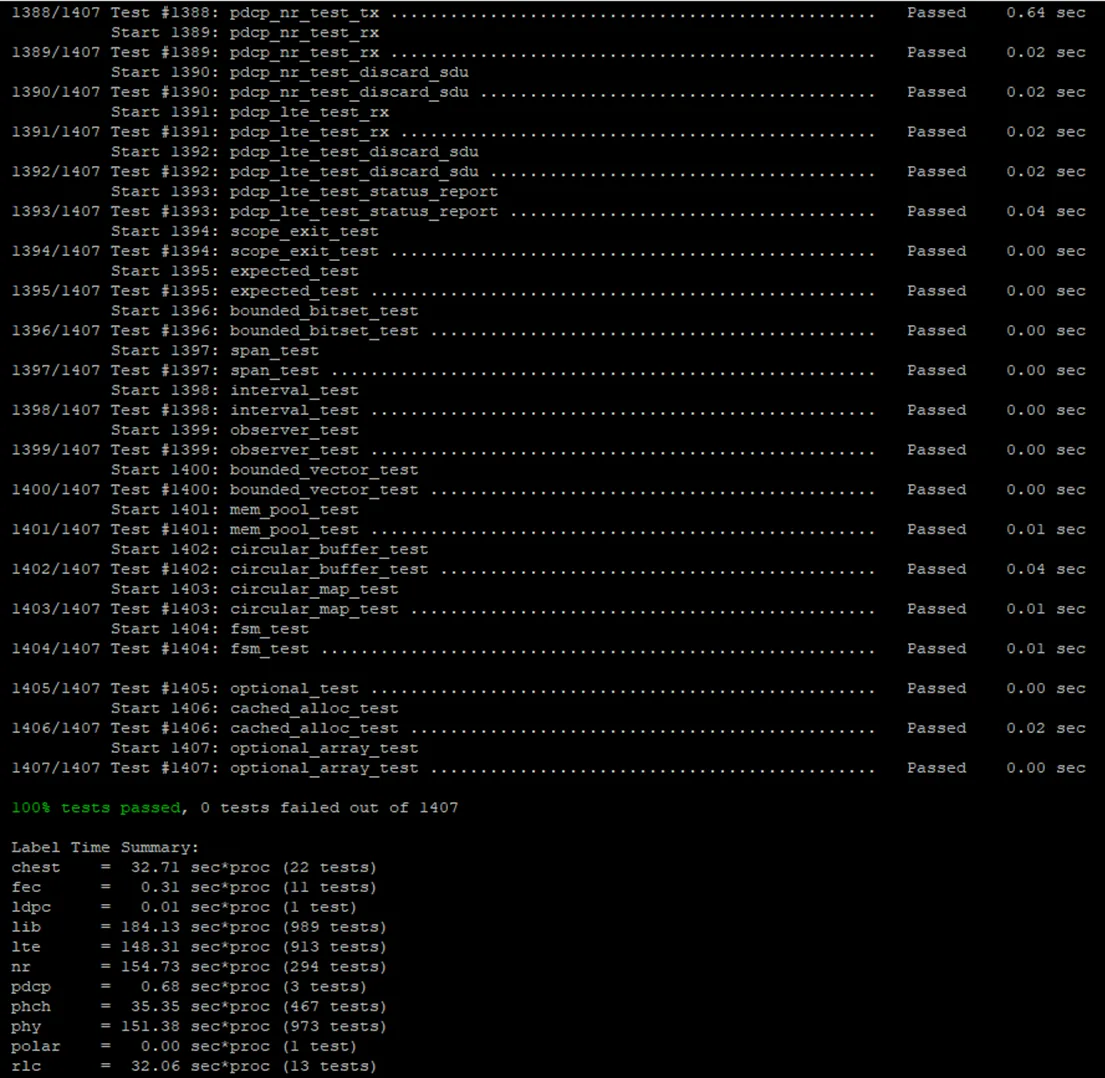Click "Passed" on the Test #1393 row
The width and height of the screenshot is (1105, 1078).
[937, 211]
